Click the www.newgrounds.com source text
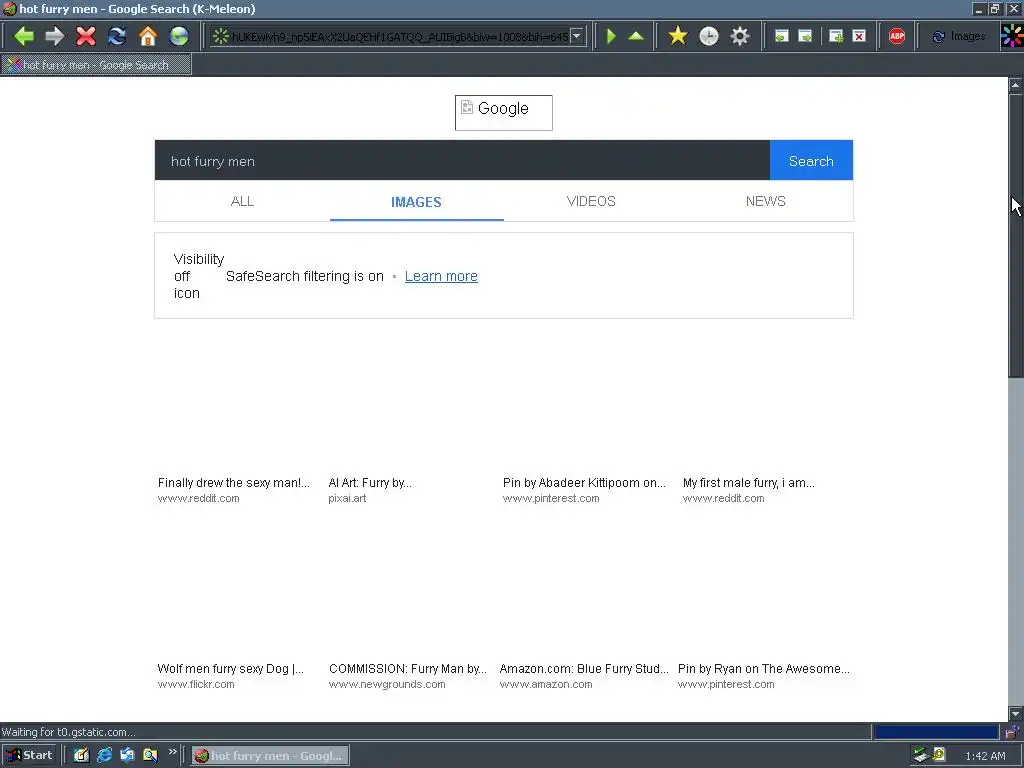This screenshot has width=1024, height=768. point(387,684)
